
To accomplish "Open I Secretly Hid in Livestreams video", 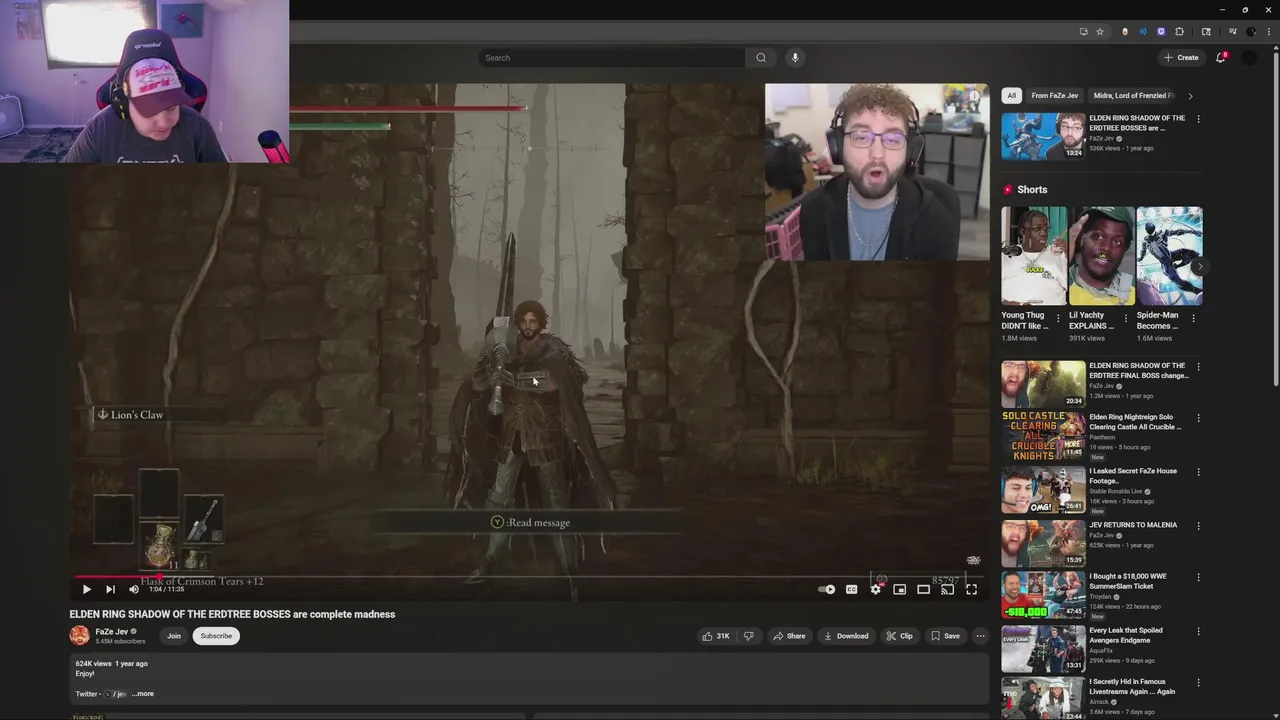I will 1043,698.
